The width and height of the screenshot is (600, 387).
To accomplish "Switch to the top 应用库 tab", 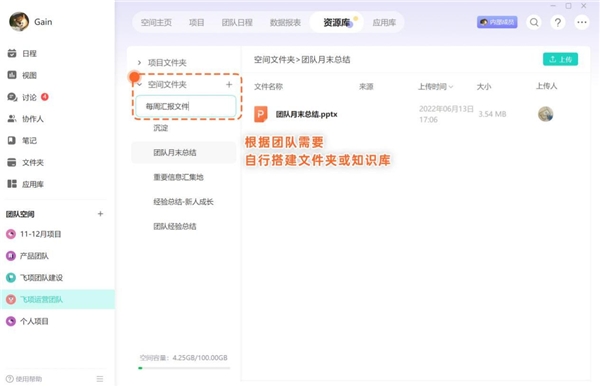I will 384,23.
